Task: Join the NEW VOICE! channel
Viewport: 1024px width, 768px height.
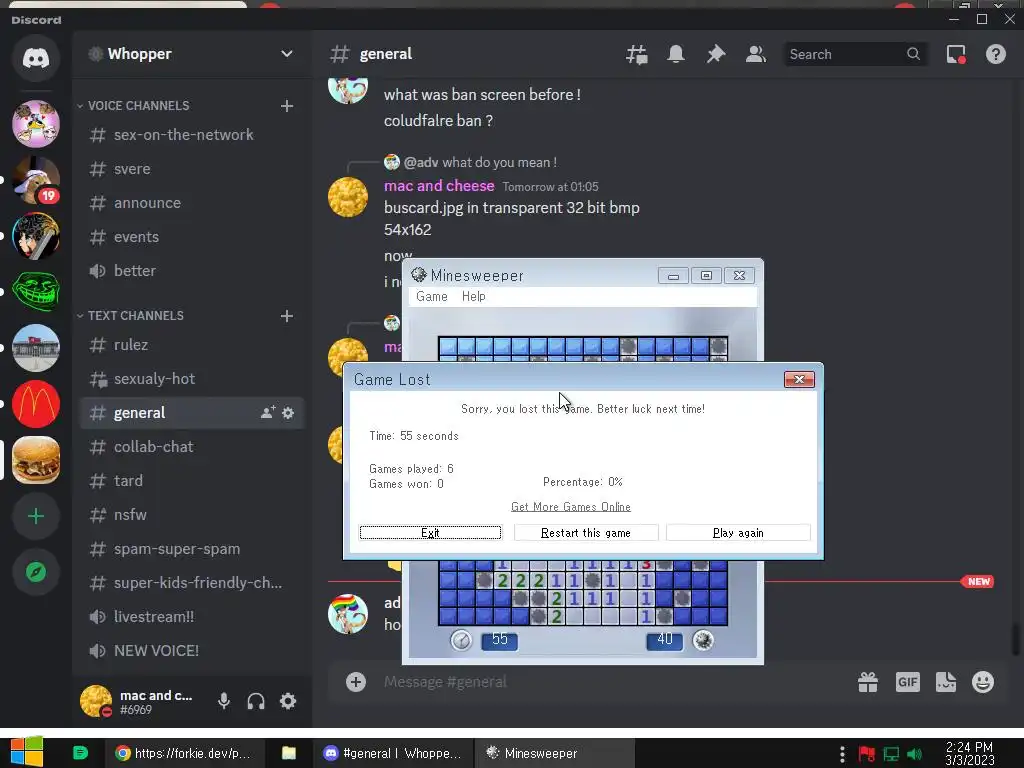Action: coord(191,650)
